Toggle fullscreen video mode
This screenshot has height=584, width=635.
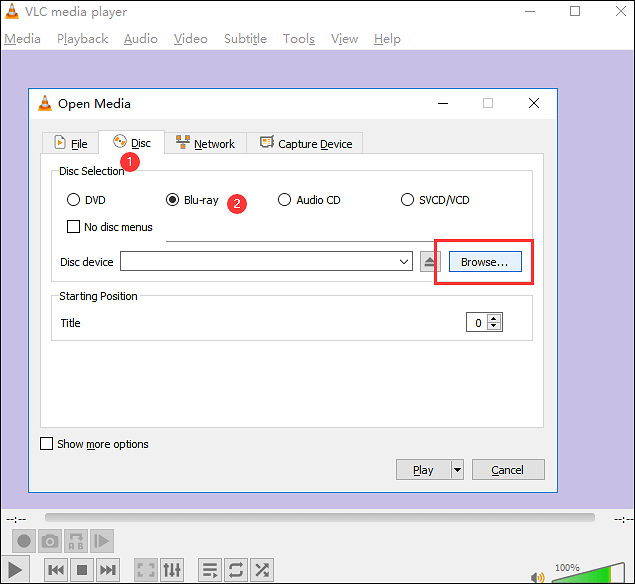click(146, 570)
